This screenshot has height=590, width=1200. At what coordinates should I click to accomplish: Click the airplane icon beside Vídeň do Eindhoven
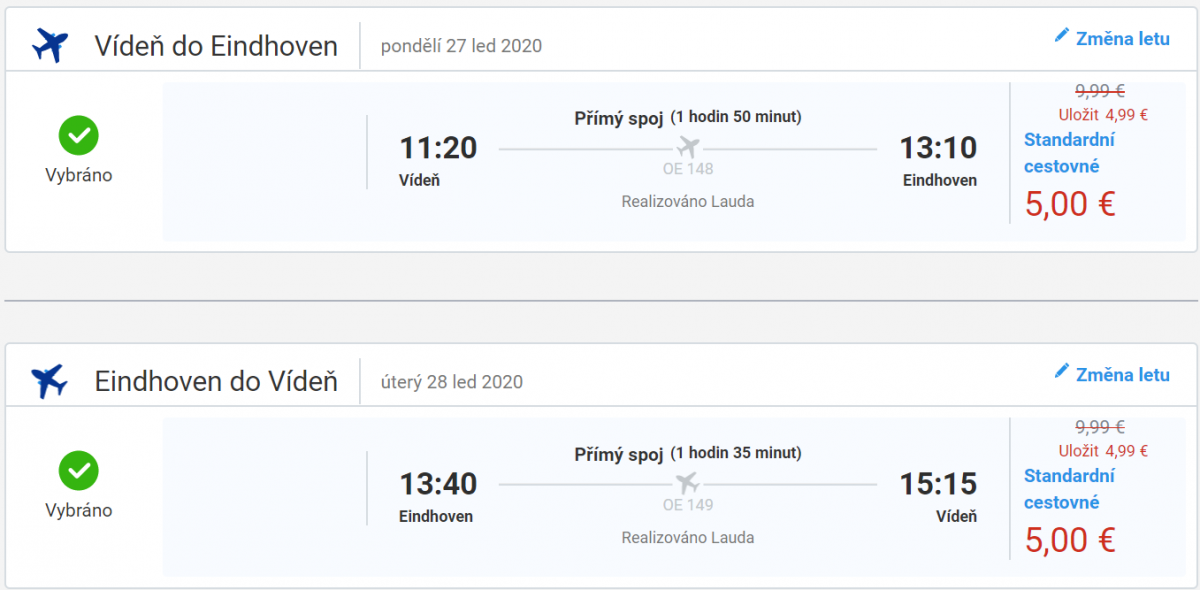coord(50,45)
